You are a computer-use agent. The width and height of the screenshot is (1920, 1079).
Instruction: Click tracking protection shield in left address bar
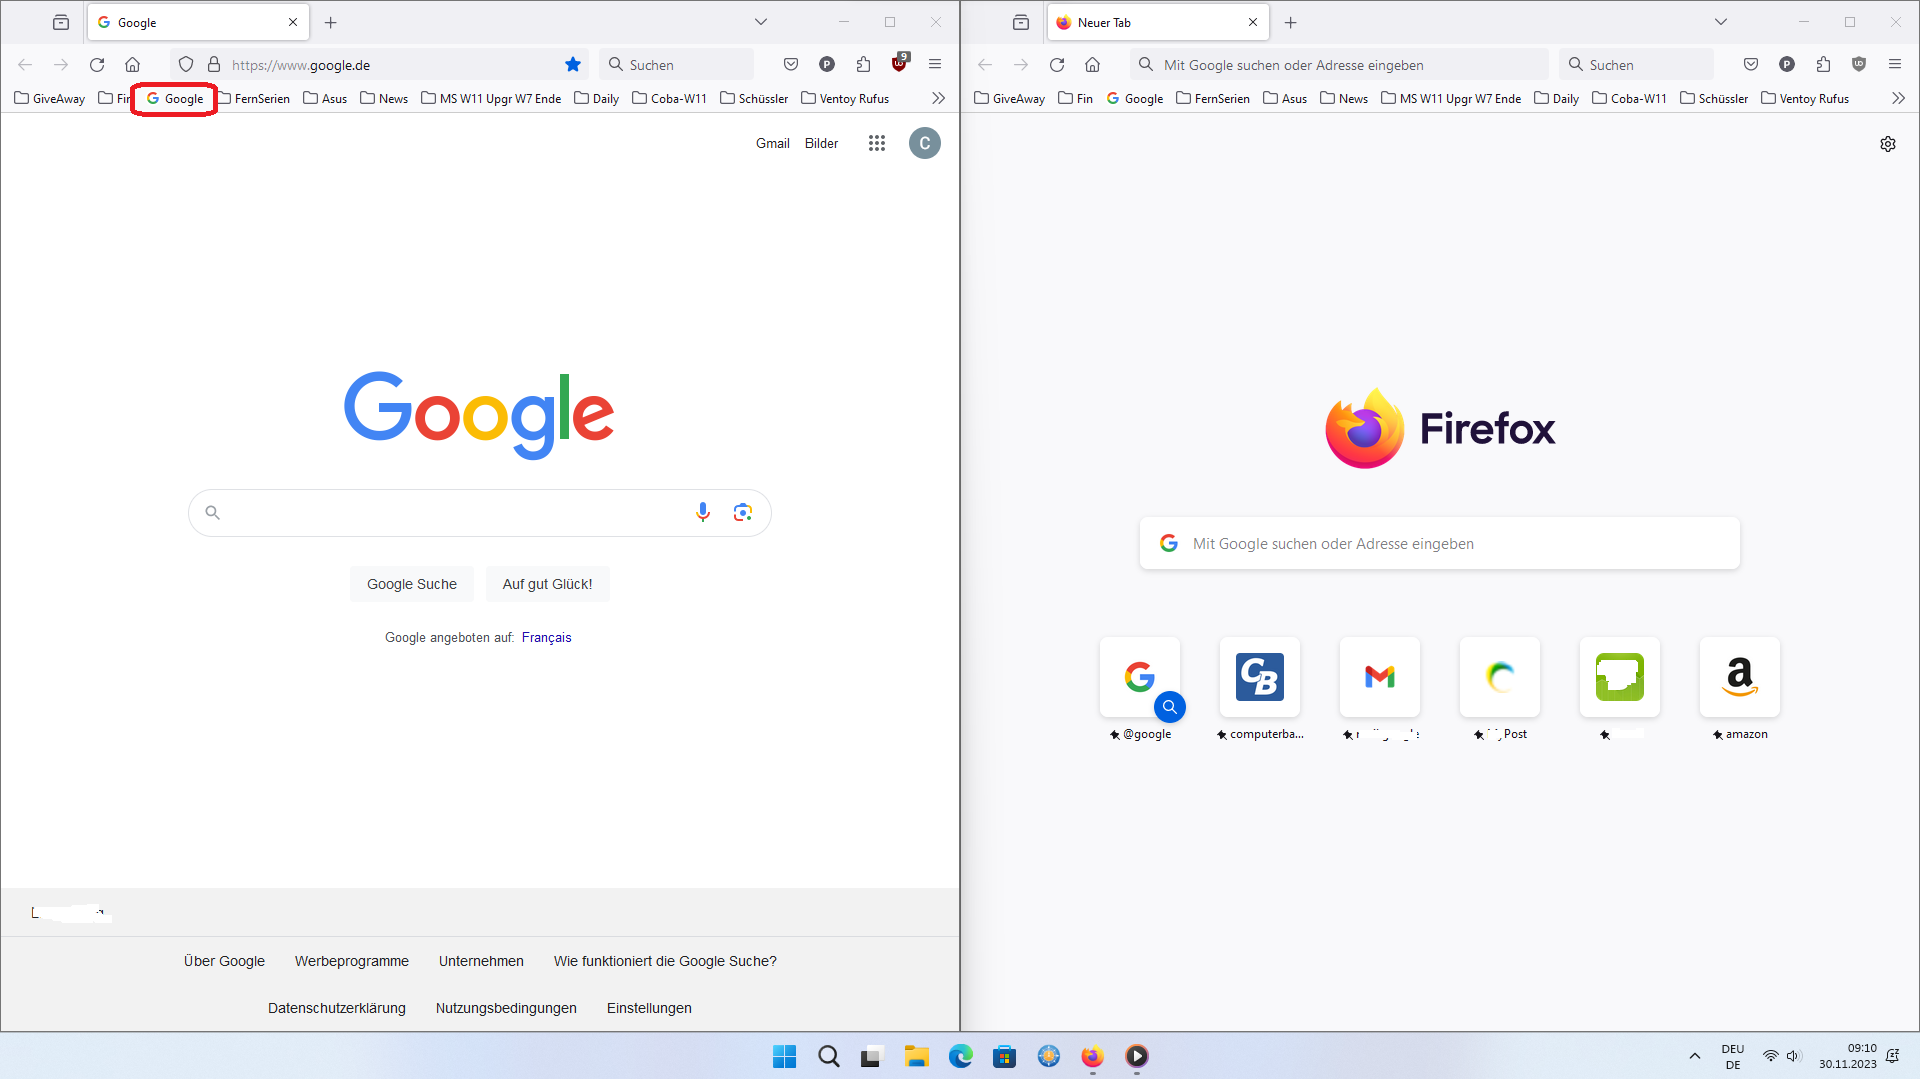pos(186,65)
